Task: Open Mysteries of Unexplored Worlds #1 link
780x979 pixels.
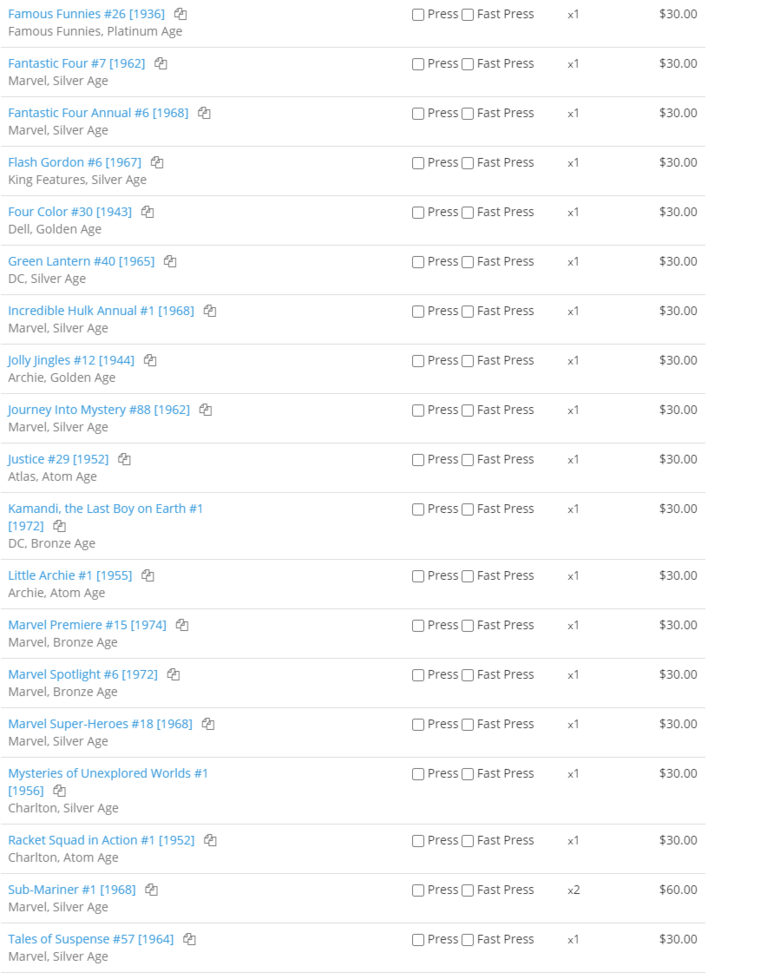Action: tap(107, 782)
